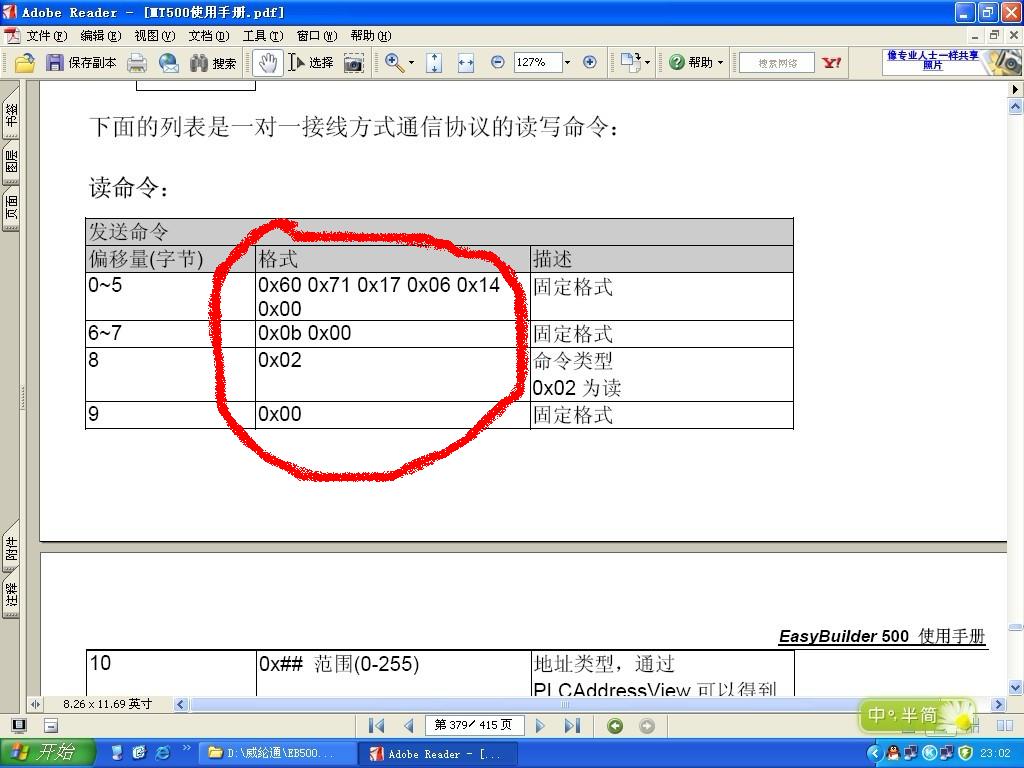Click the Snapshot camera tool

coord(353,63)
